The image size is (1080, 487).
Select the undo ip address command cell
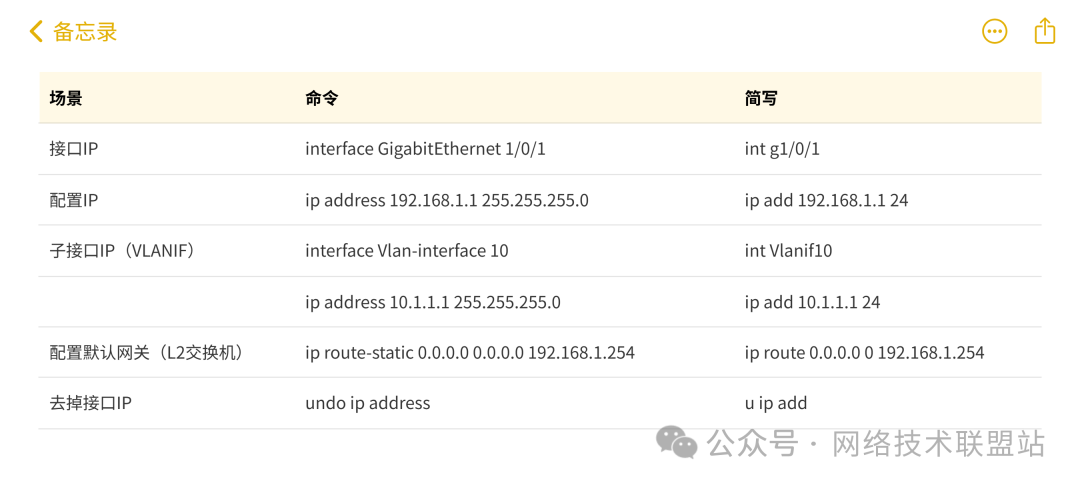(x=367, y=404)
